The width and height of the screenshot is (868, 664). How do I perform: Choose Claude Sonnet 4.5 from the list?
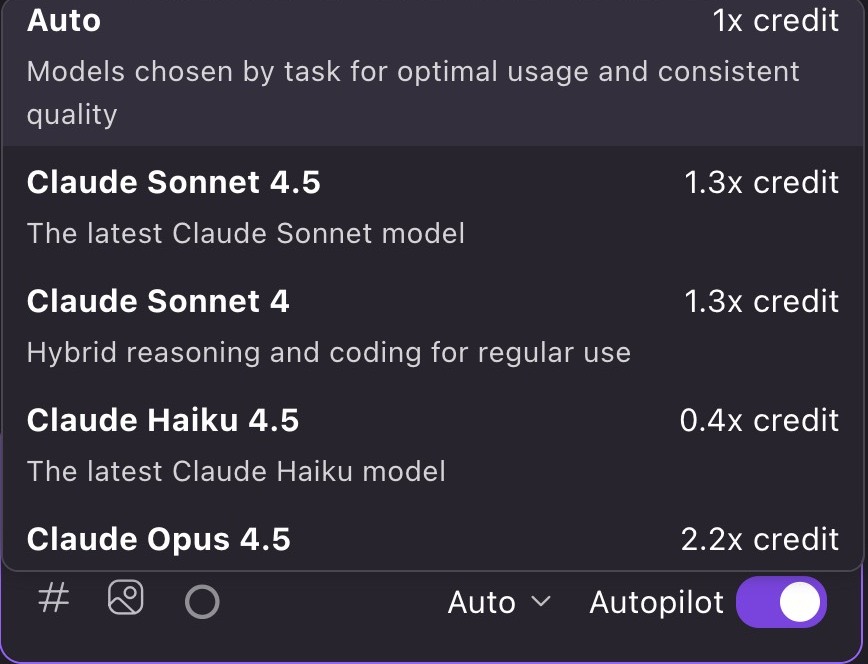click(174, 182)
